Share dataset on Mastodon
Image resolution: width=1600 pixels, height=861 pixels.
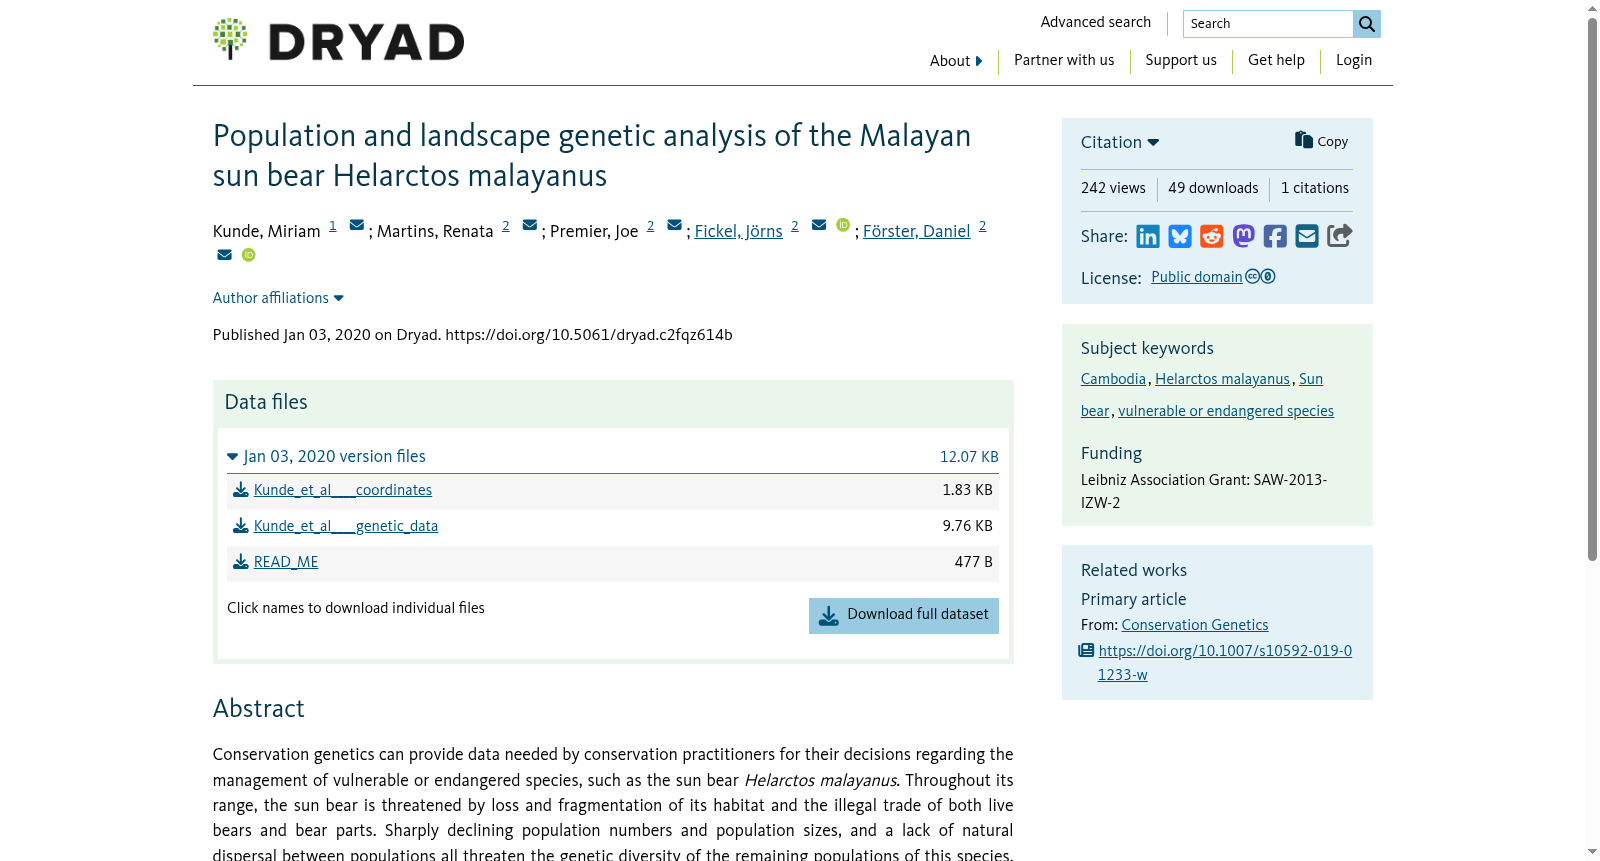tap(1244, 236)
